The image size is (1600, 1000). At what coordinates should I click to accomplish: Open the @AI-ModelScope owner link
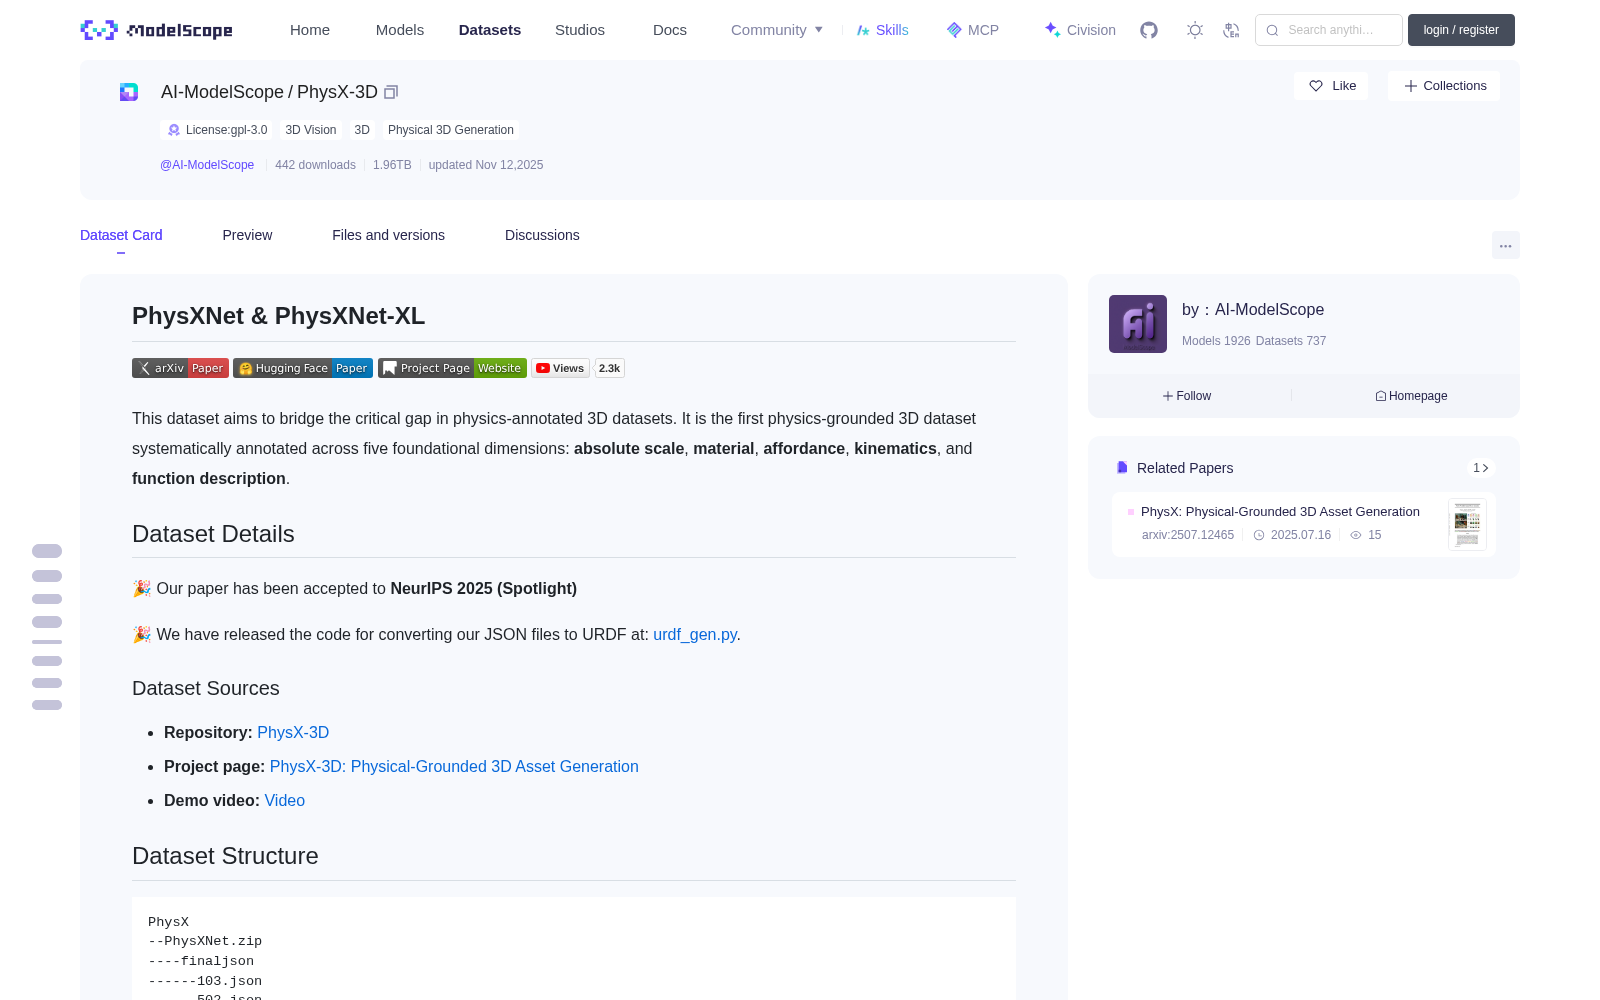pos(207,165)
